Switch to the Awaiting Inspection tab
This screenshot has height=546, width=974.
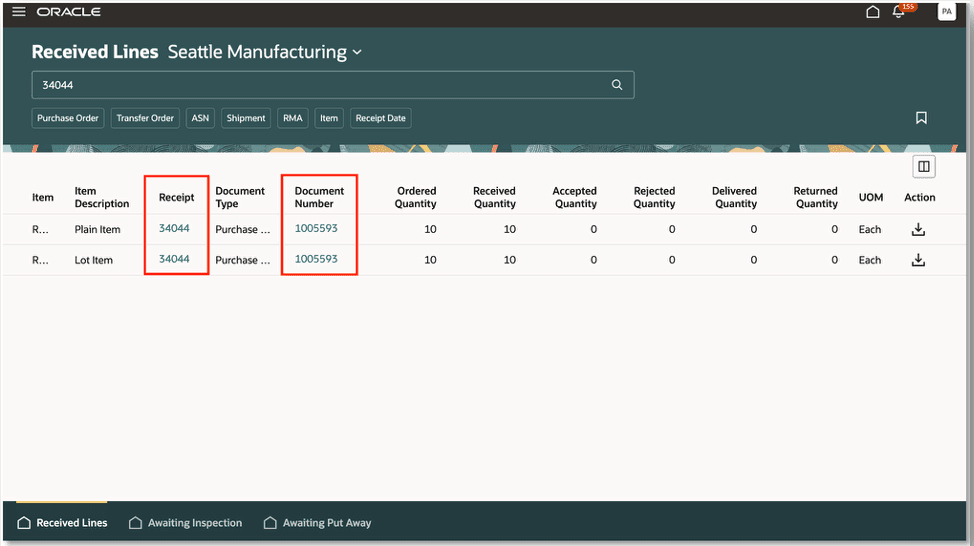(x=194, y=523)
